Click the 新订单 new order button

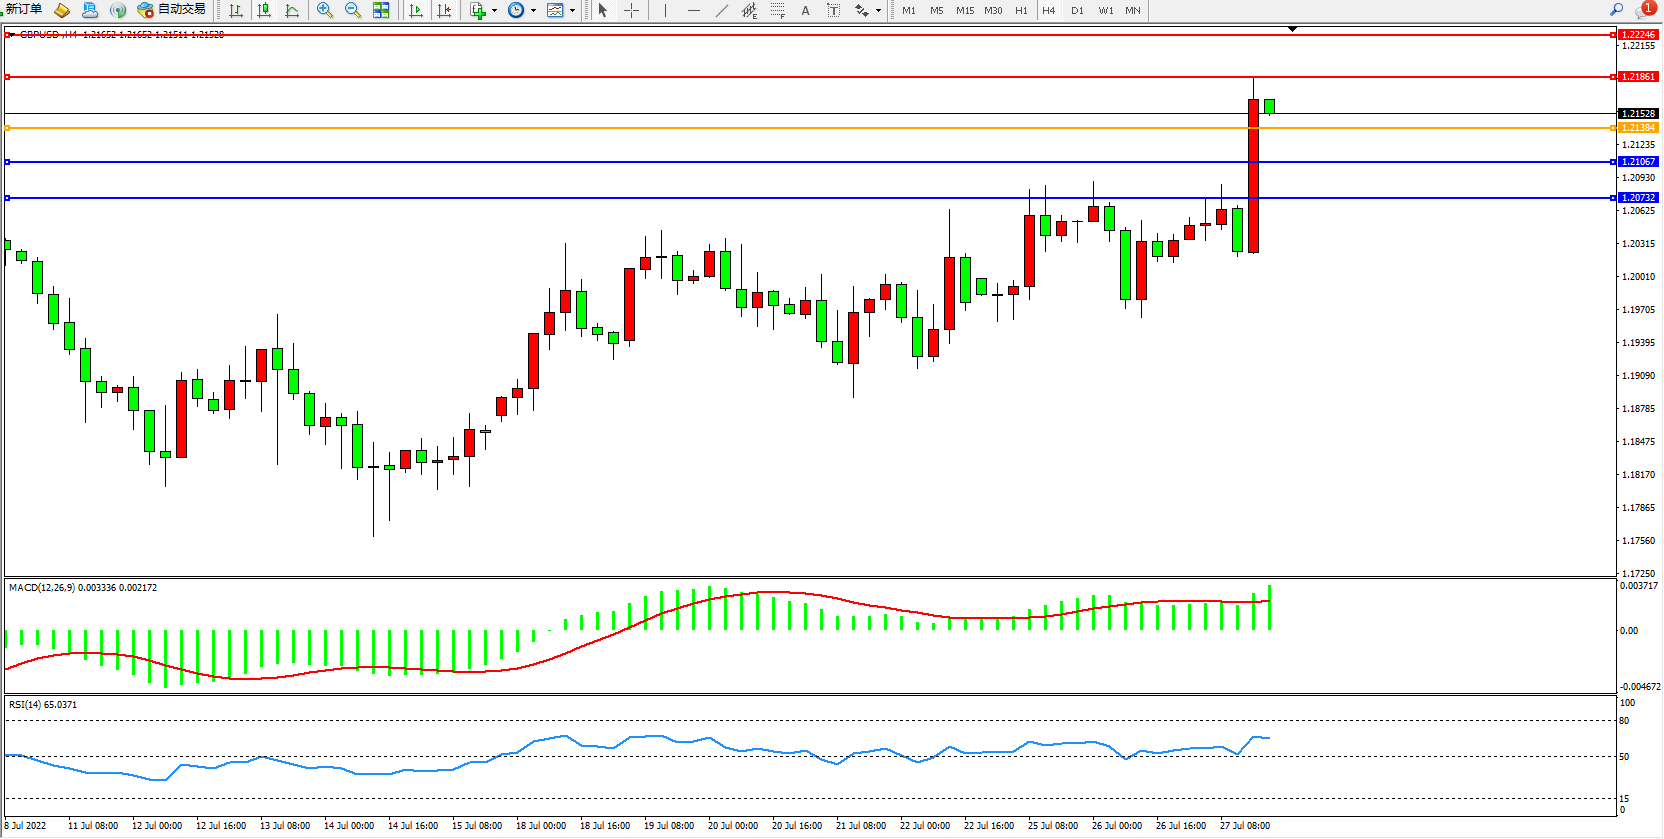23,9
